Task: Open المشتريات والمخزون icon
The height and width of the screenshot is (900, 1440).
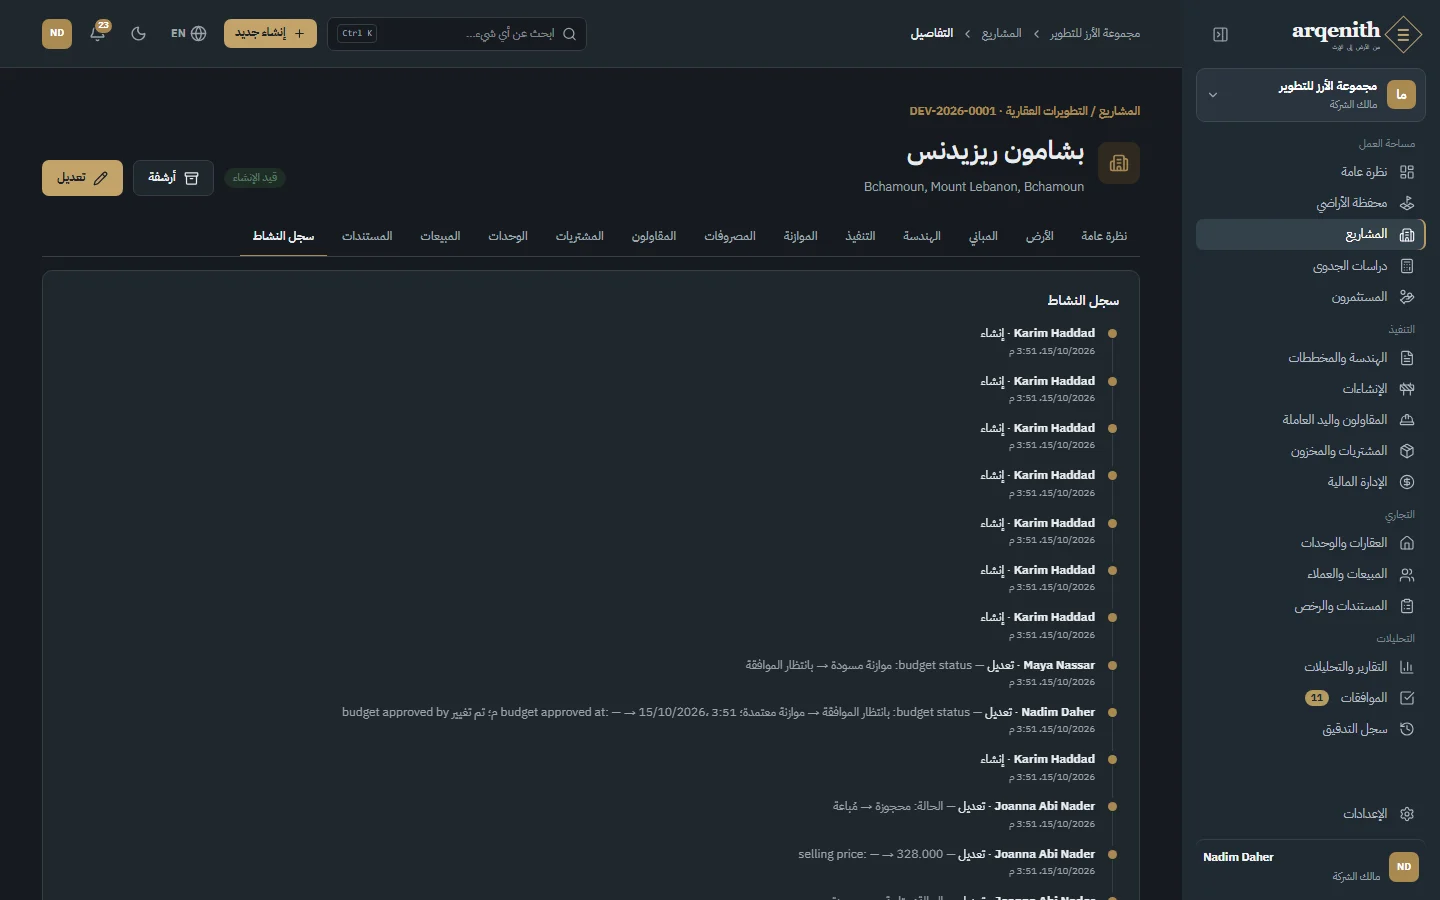Action: (1407, 451)
